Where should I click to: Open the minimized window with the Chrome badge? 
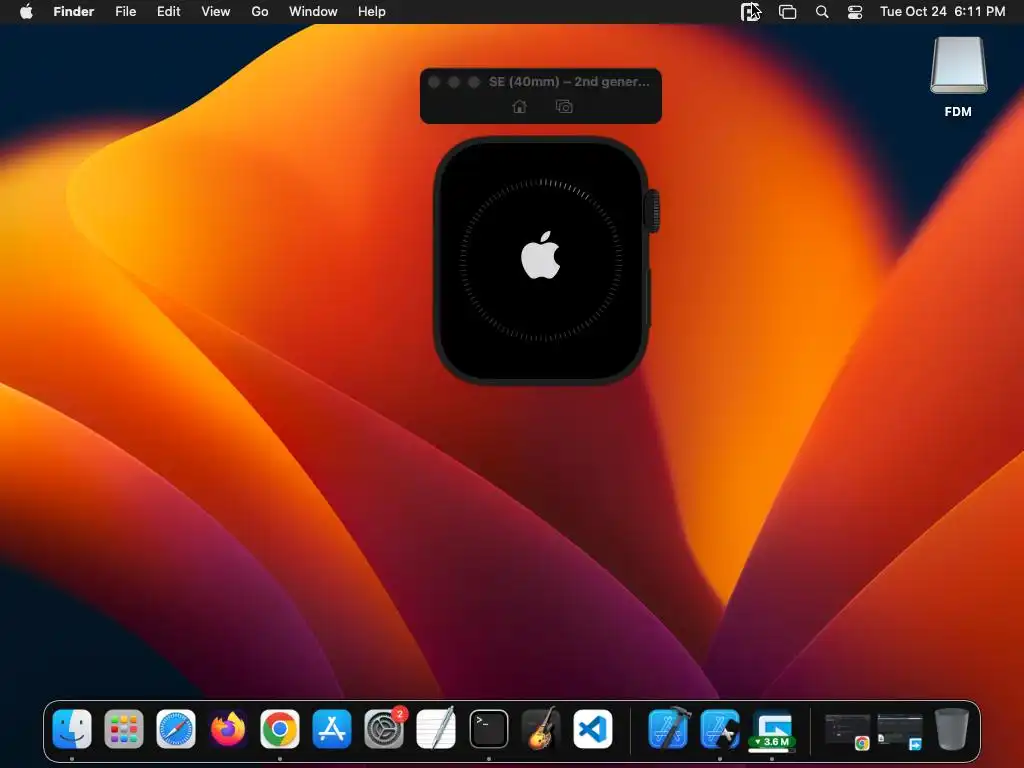848,730
